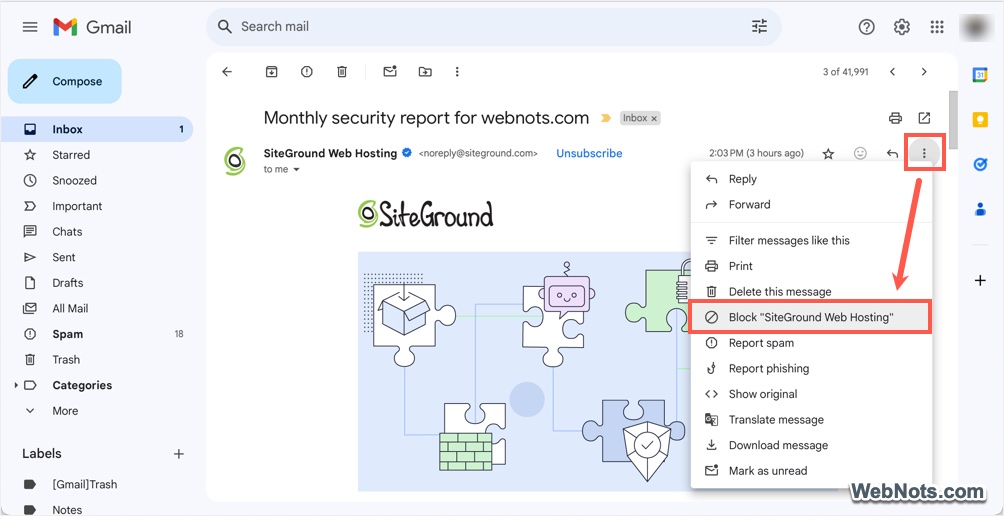Choose Mark as unread menu item
This screenshot has width=1004, height=516.
pos(811,471)
